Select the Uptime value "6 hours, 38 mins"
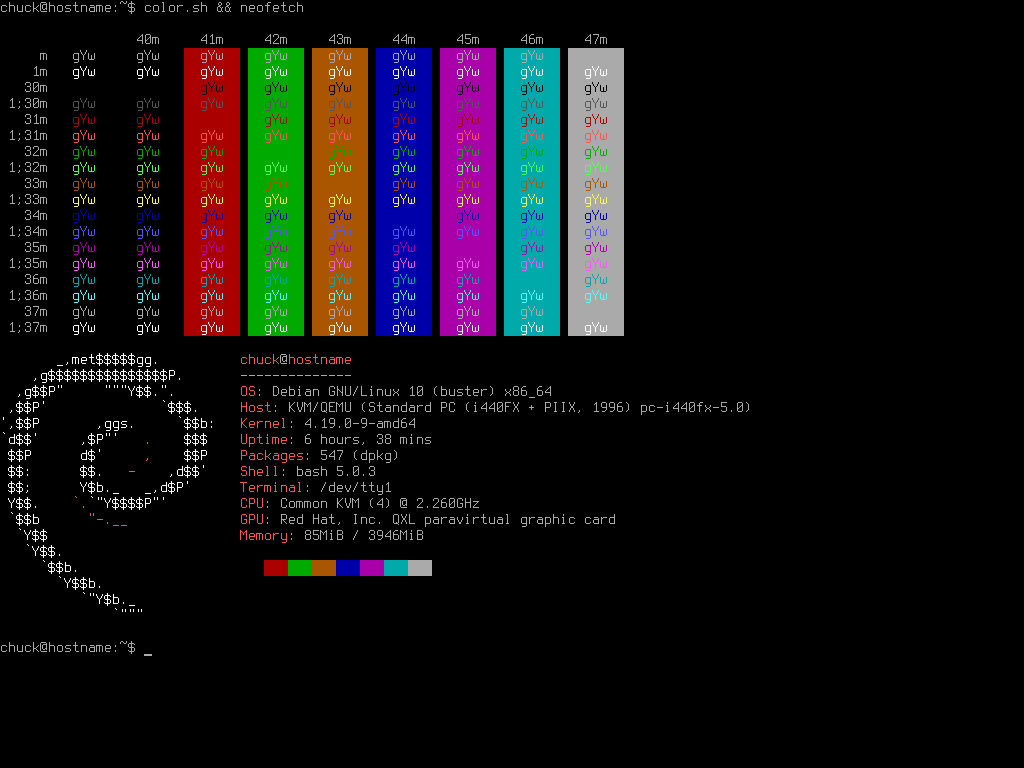 [368, 440]
